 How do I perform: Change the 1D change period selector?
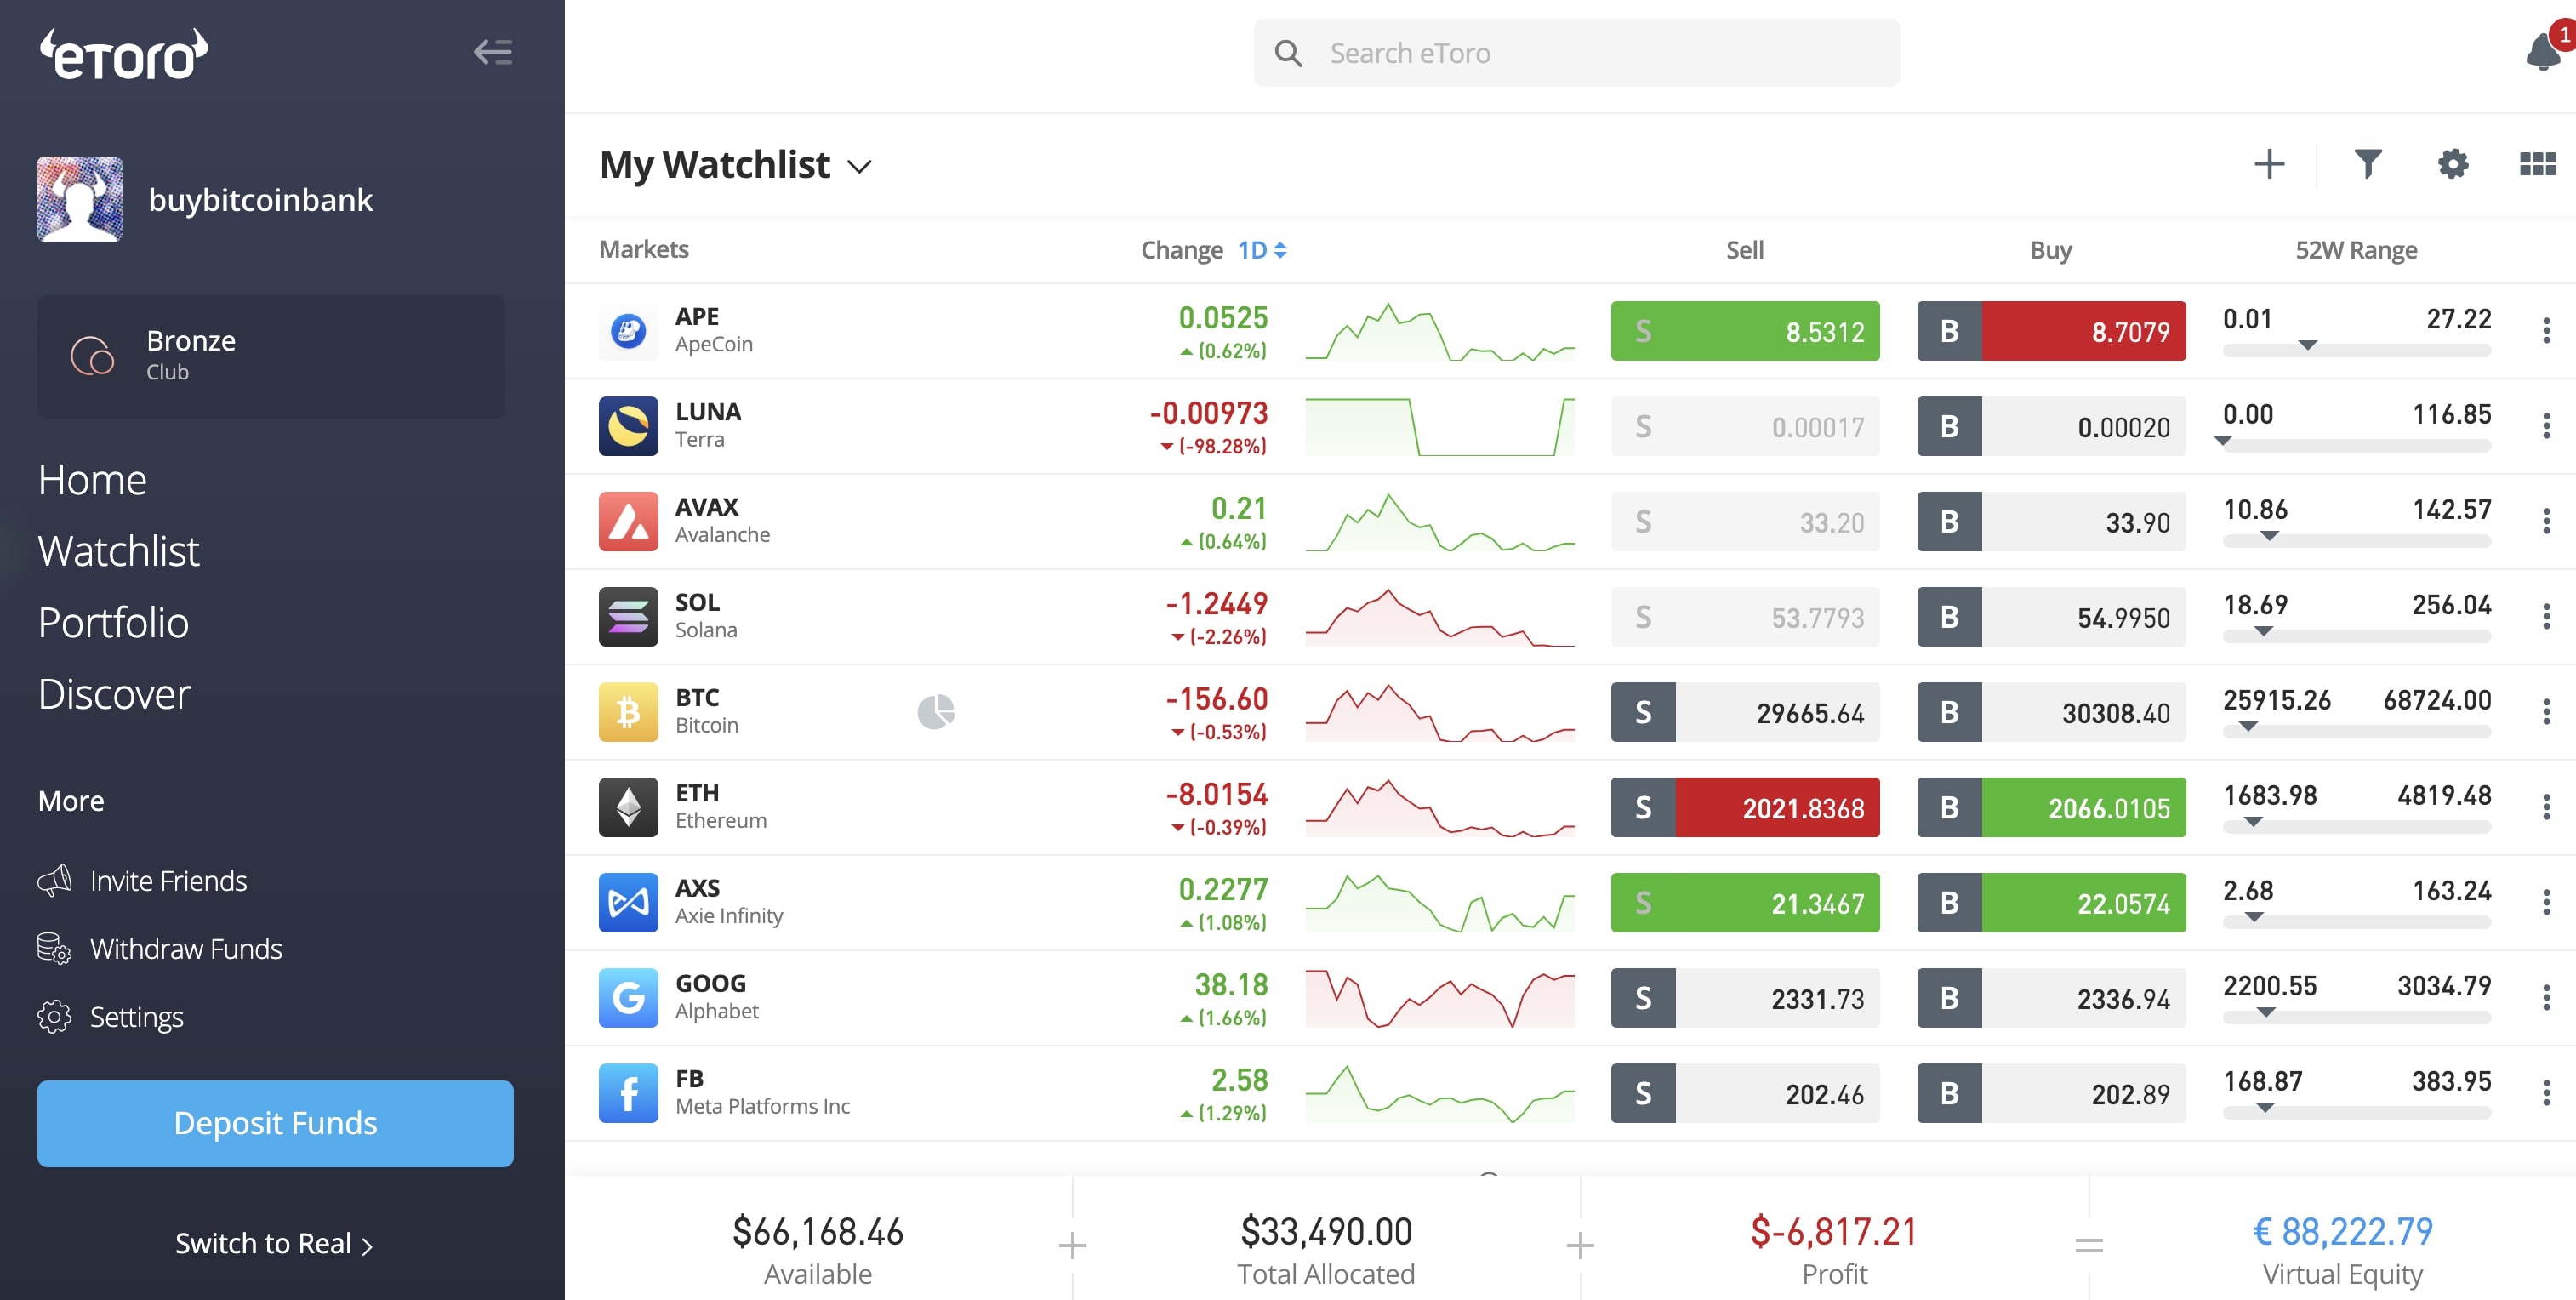coord(1262,250)
